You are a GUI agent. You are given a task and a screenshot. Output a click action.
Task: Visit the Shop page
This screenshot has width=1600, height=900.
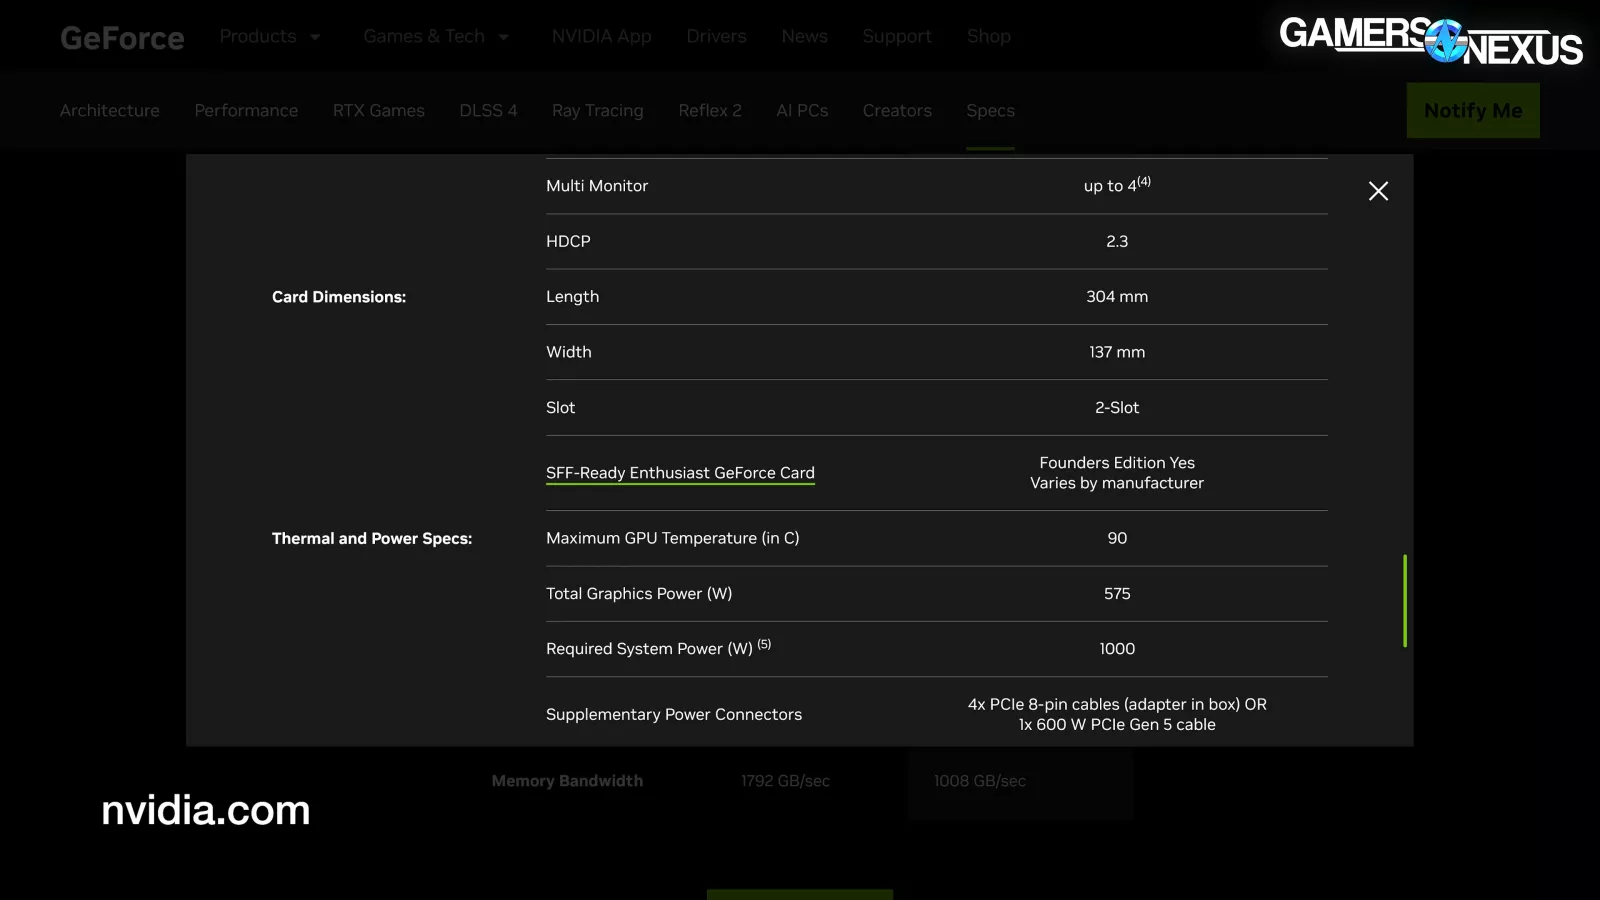click(988, 37)
